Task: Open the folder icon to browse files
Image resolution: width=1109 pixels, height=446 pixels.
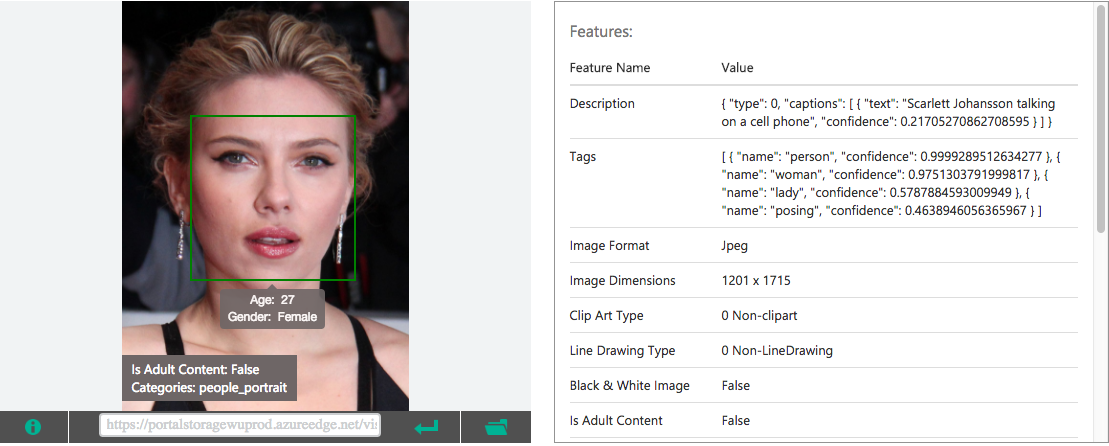Action: click(497, 427)
